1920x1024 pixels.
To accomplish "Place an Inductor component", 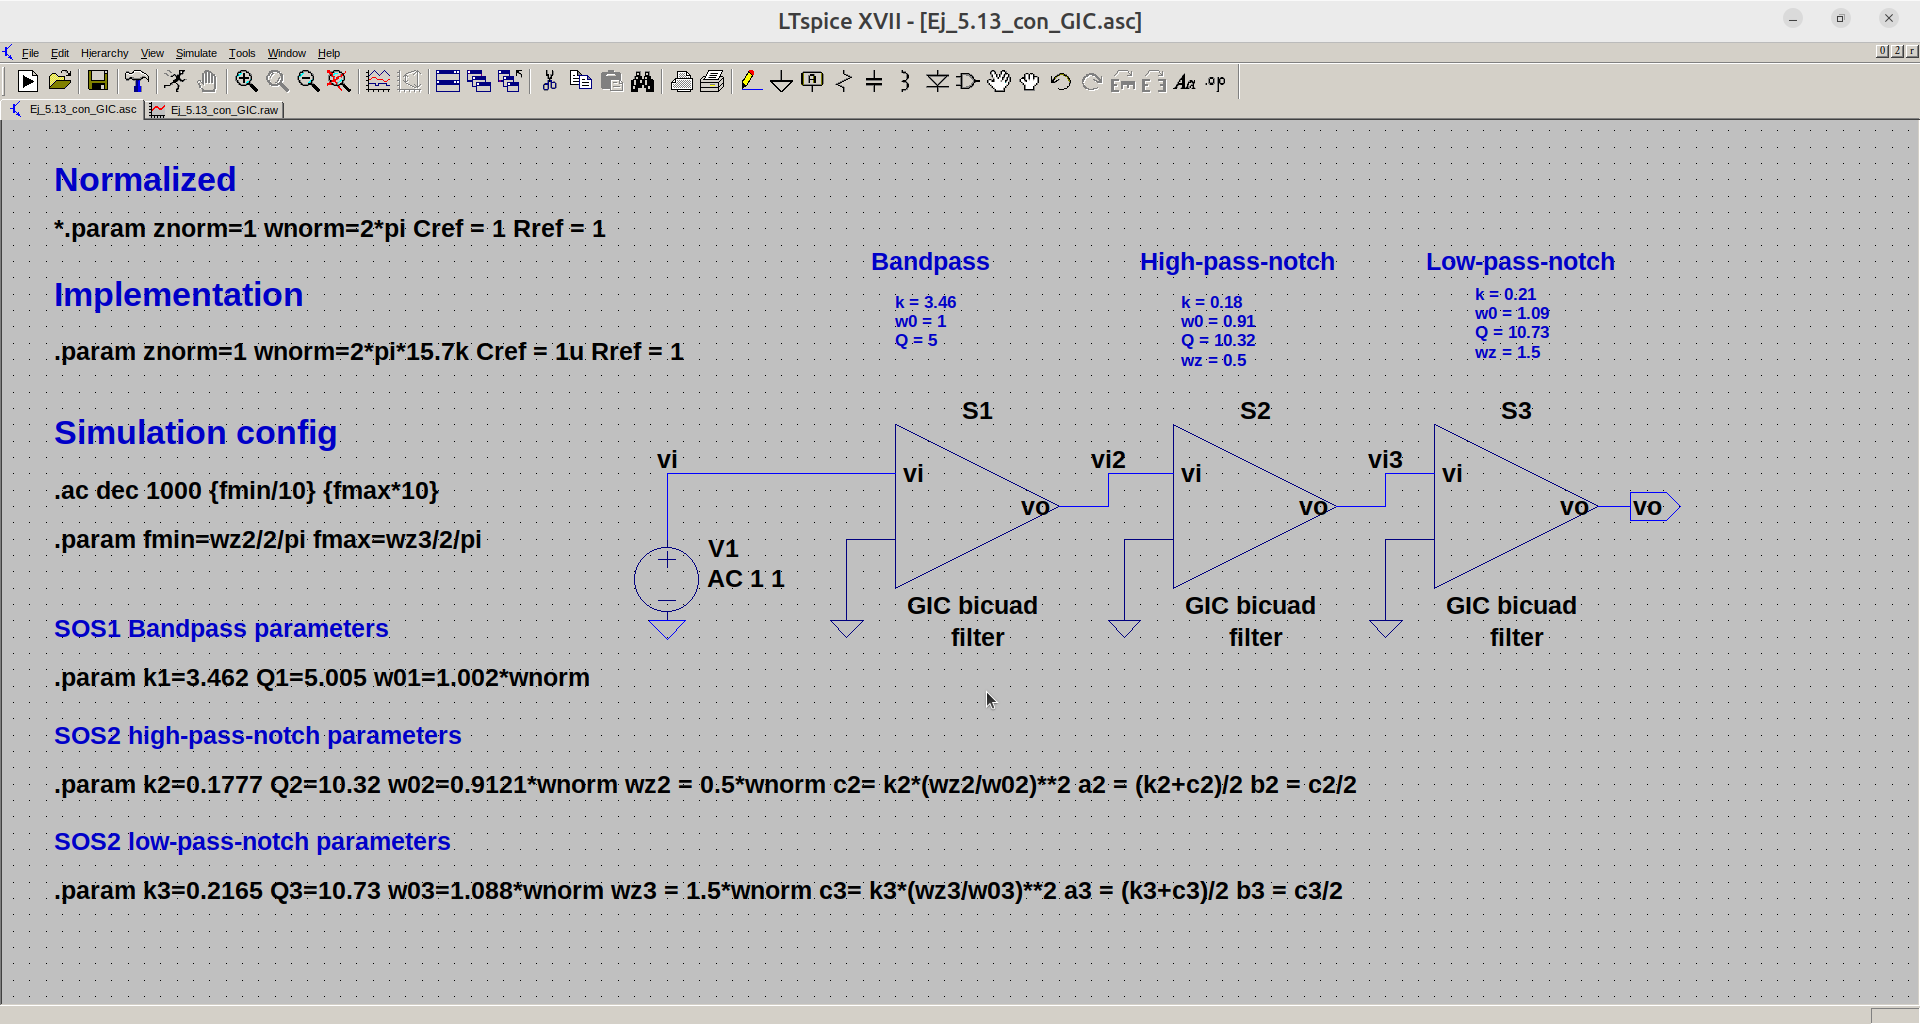I will tap(905, 82).
